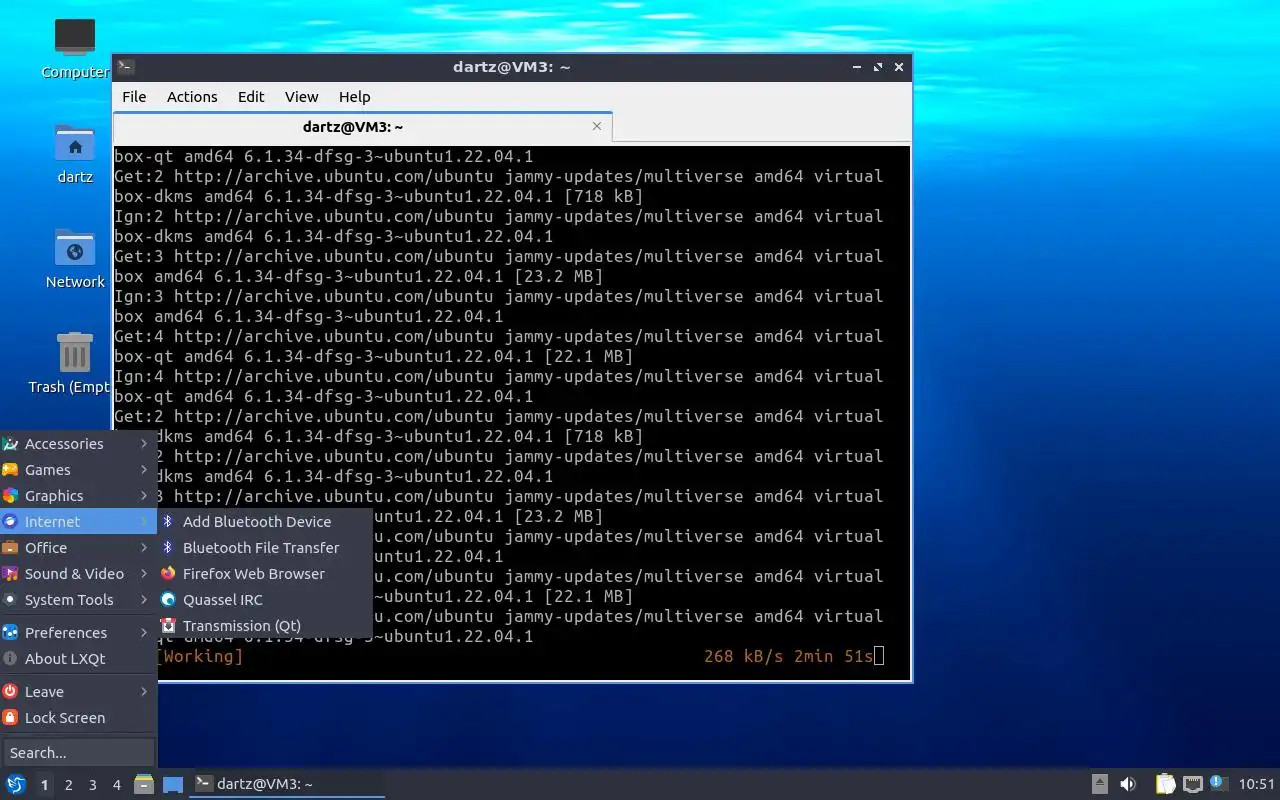Click the Lock Screen padlock icon
Viewport: 1280px width, 800px height.
[10, 718]
